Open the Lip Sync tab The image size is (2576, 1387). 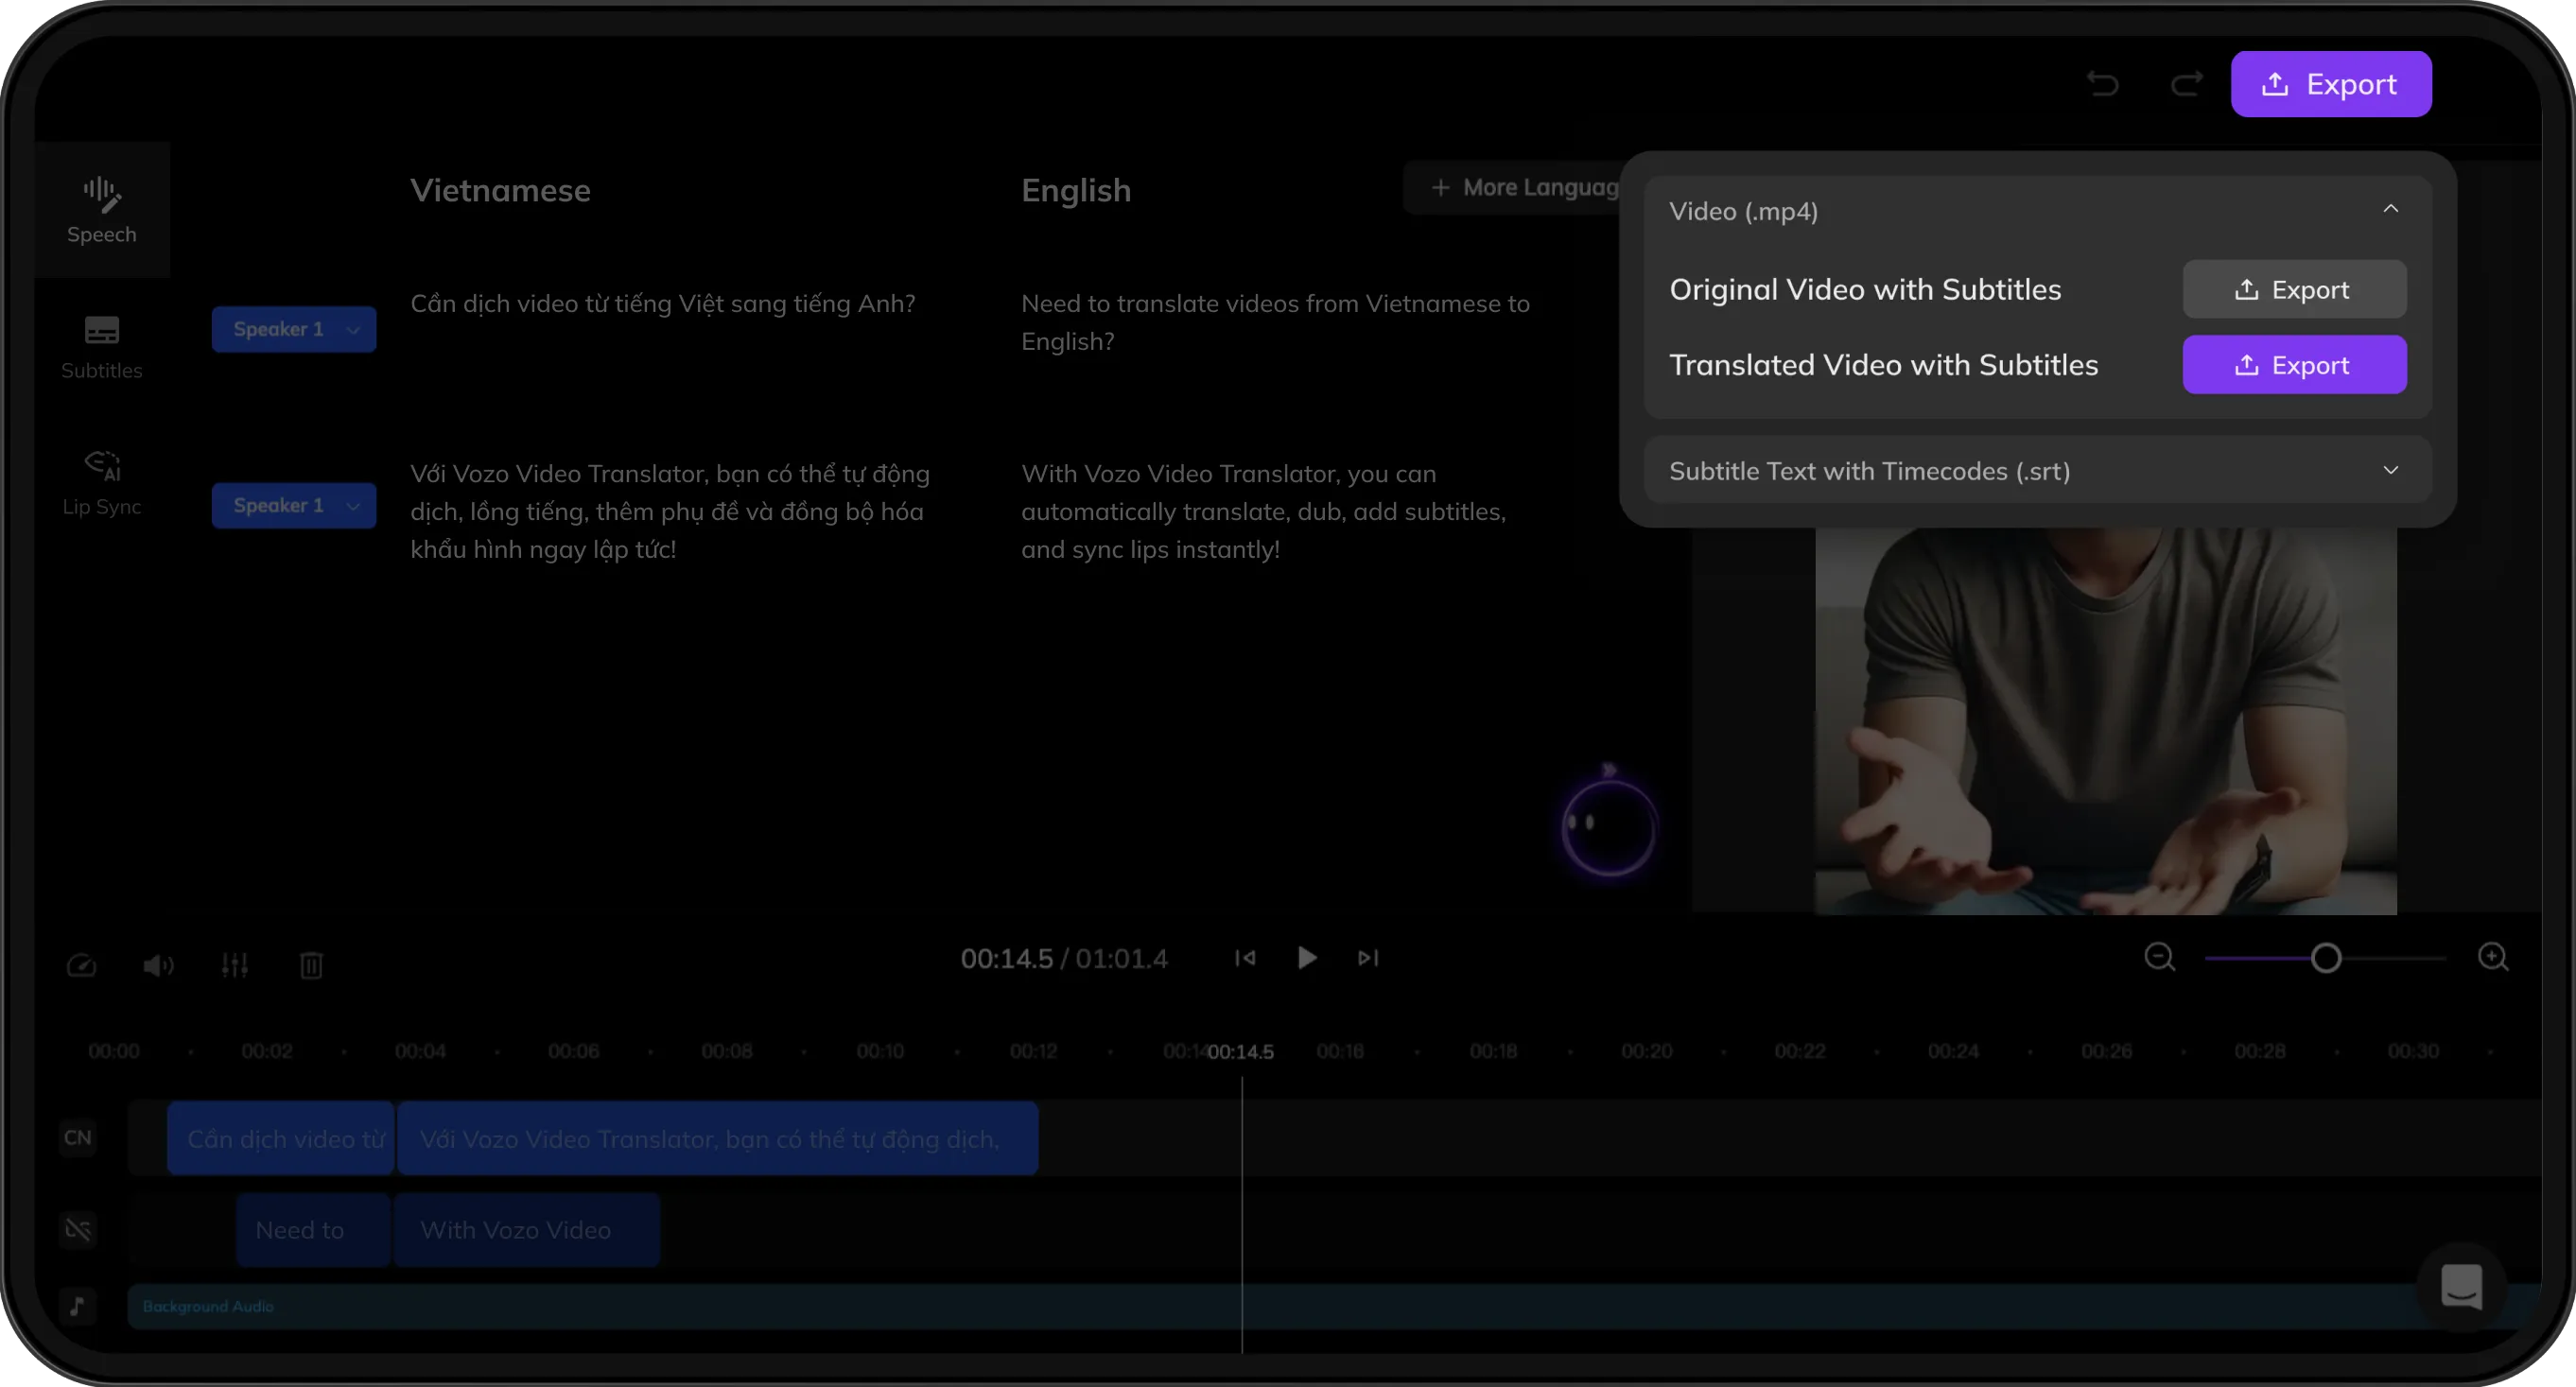pos(101,482)
